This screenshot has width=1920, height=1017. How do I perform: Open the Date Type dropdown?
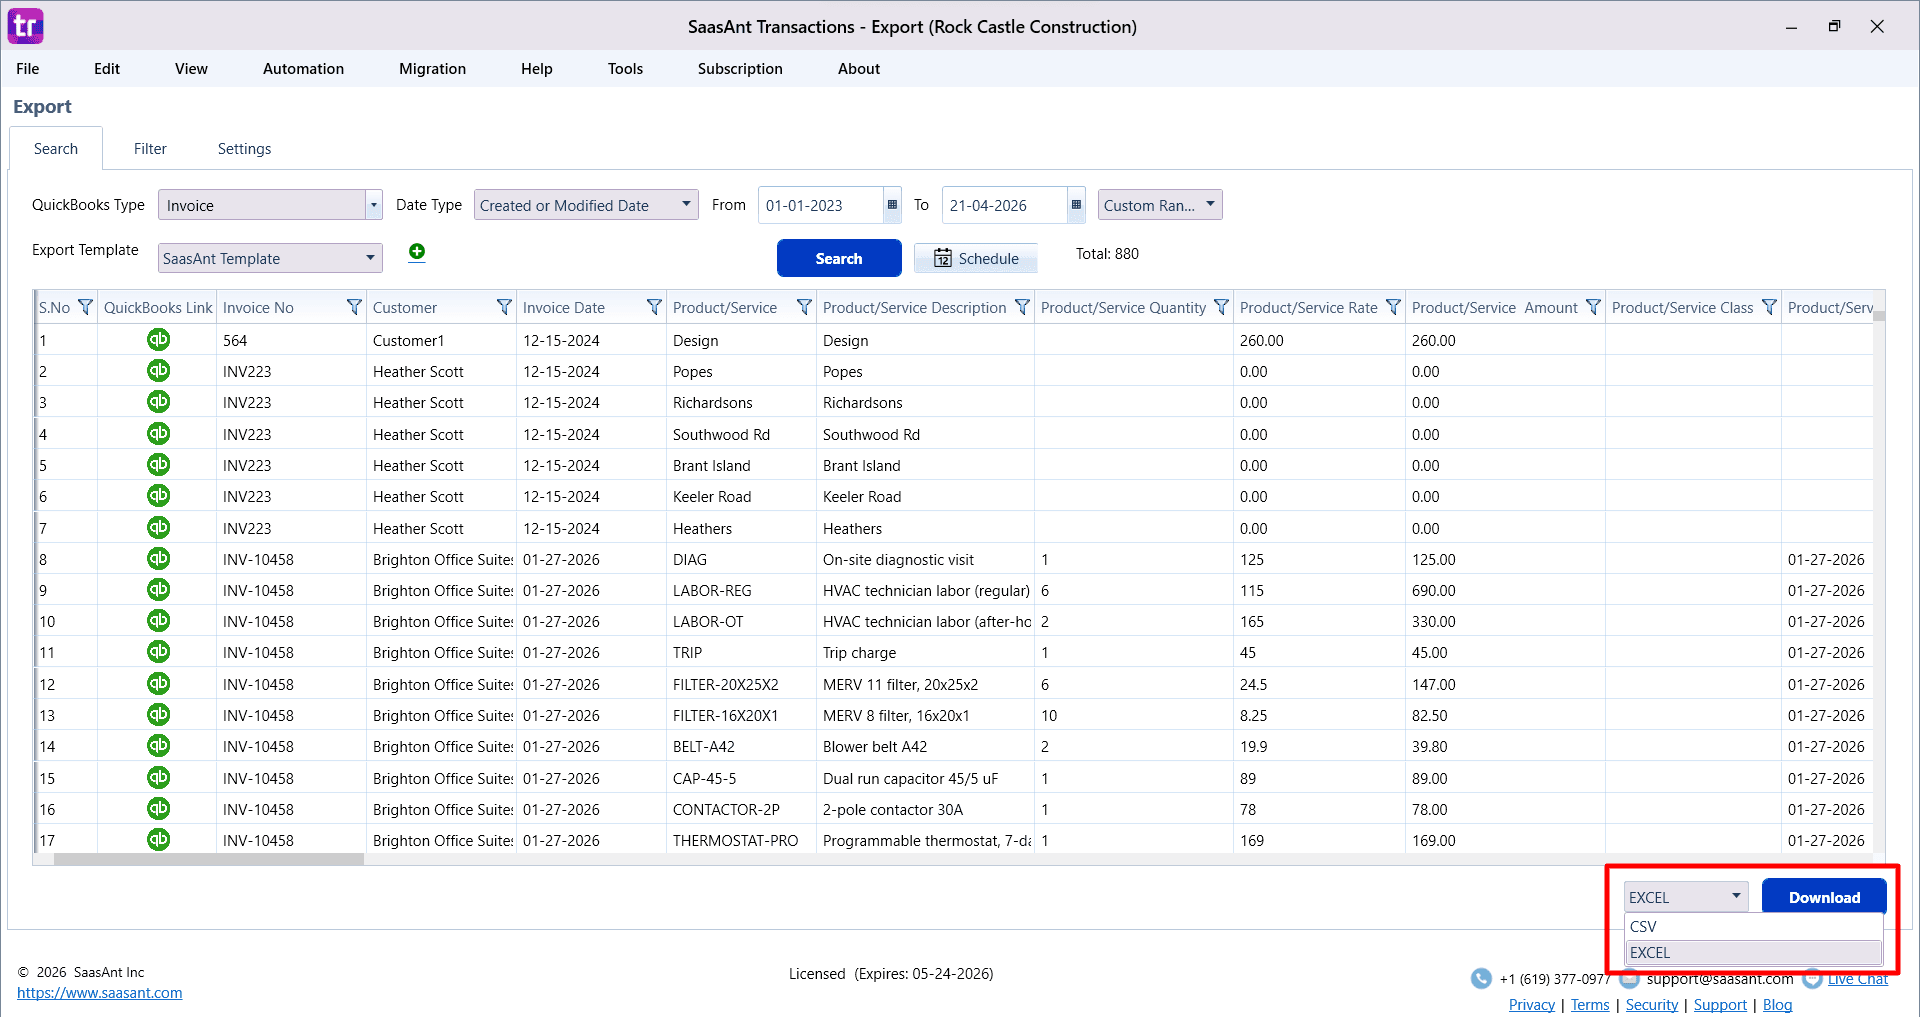[x=586, y=205]
